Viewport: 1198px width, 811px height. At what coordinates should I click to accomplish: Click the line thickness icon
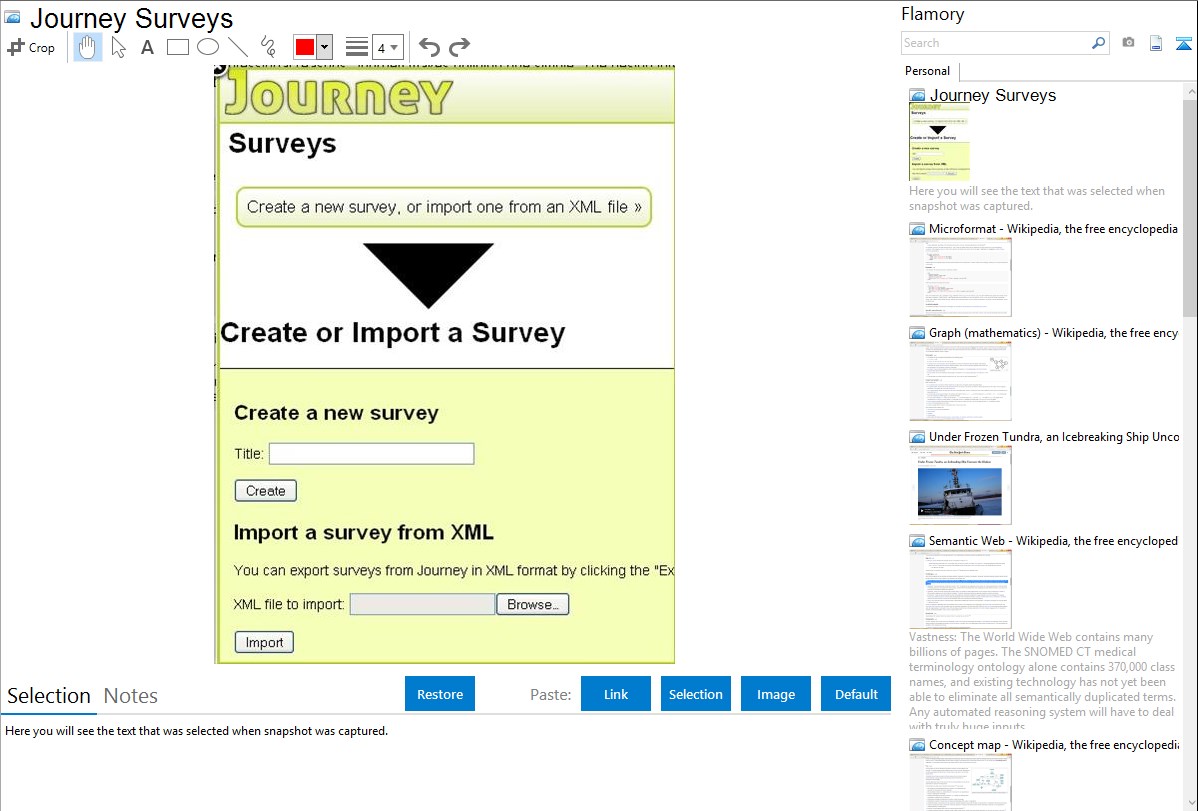pyautogui.click(x=357, y=47)
